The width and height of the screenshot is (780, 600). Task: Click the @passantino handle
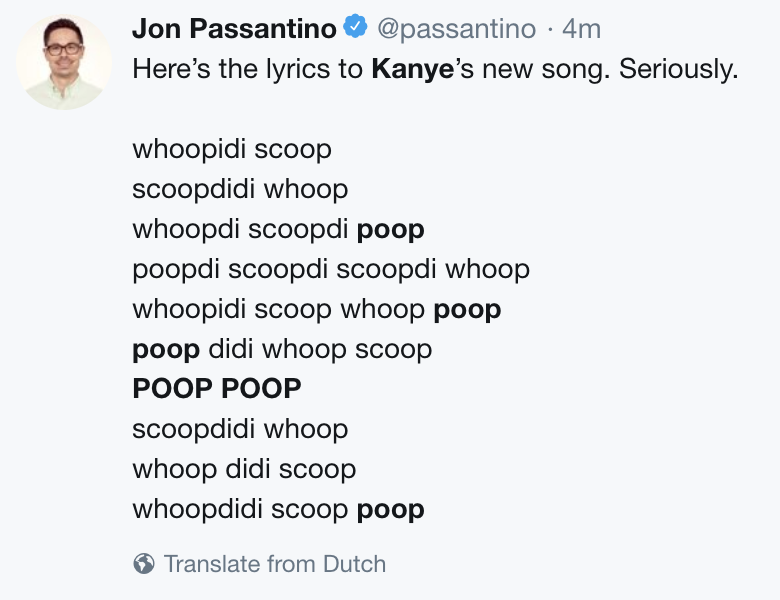click(x=457, y=29)
